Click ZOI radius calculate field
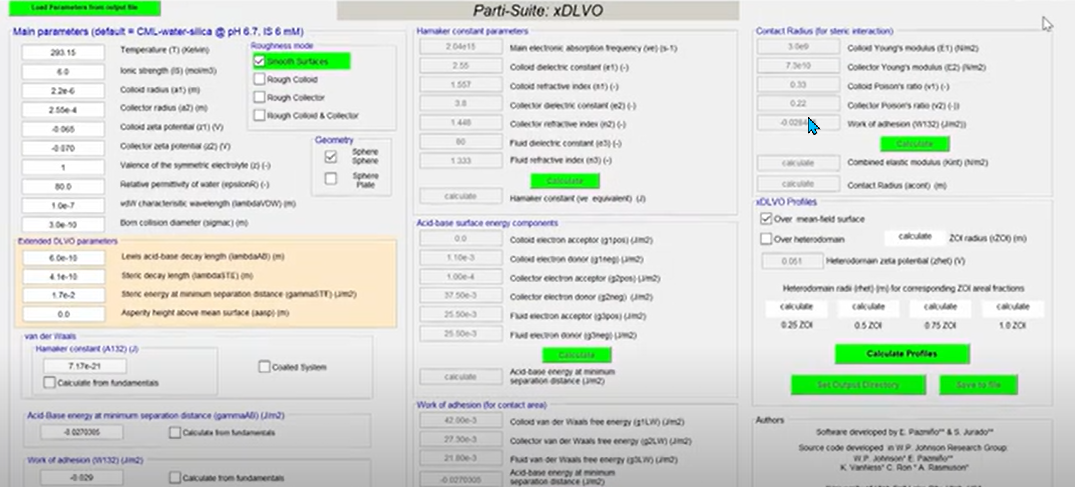This screenshot has width=1075, height=487. pos(915,237)
